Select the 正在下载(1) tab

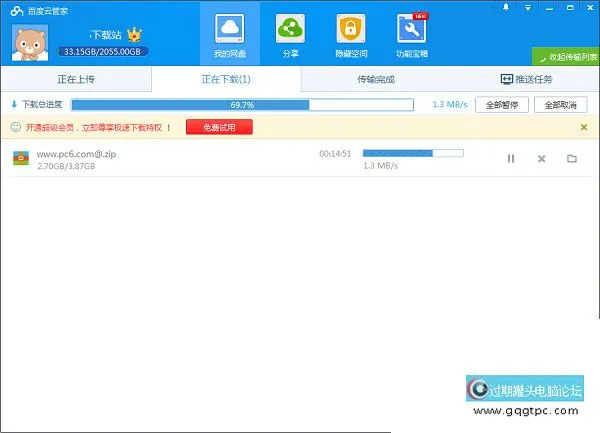tap(227, 78)
